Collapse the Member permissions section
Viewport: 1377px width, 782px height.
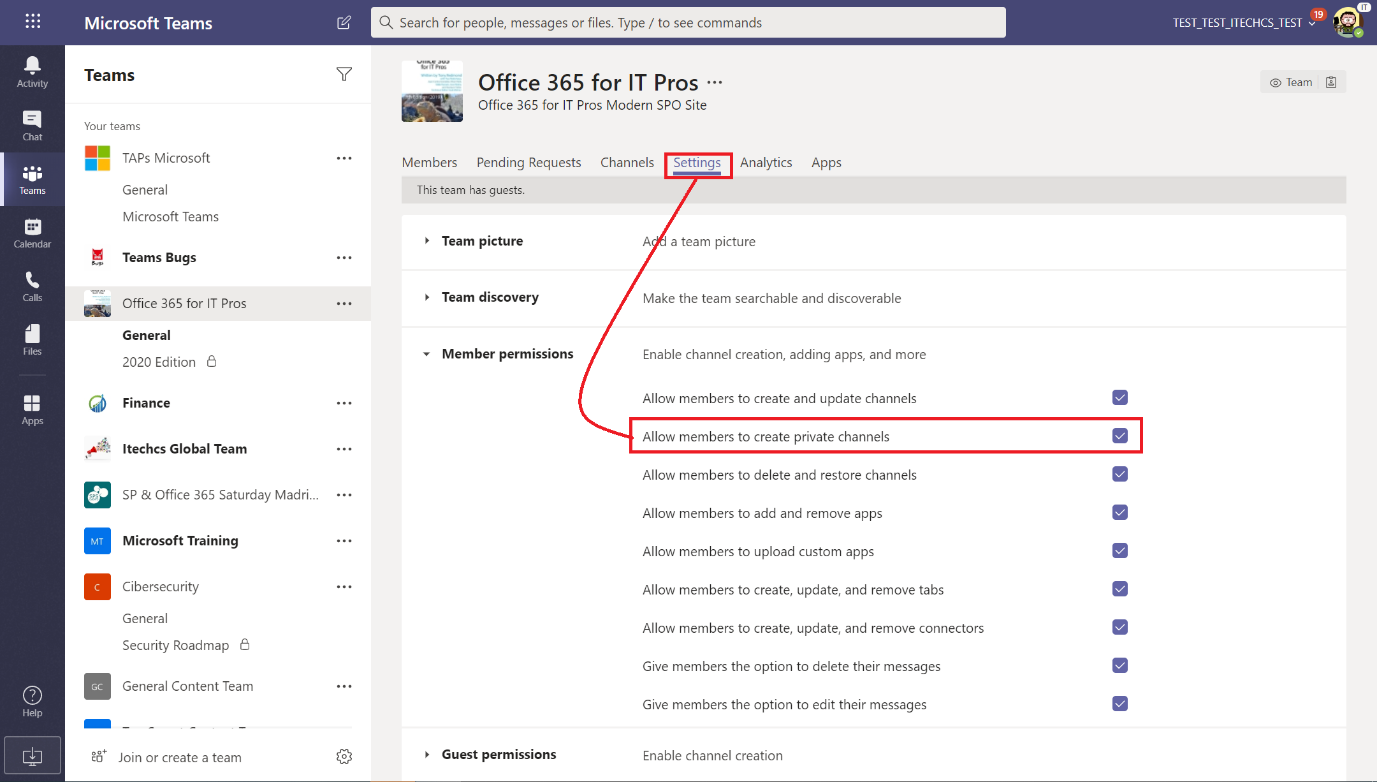(508, 353)
